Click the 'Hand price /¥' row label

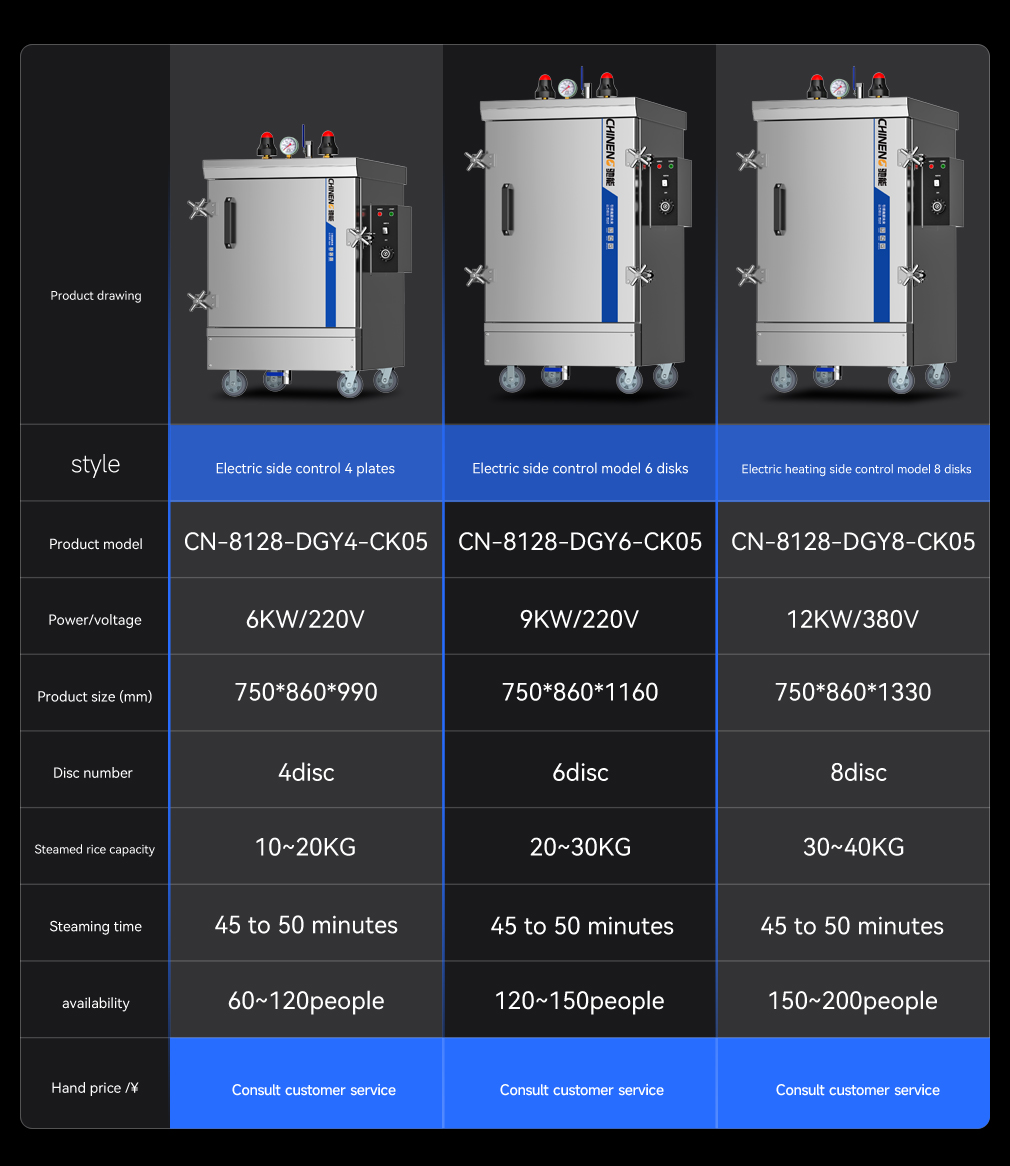(95, 1088)
